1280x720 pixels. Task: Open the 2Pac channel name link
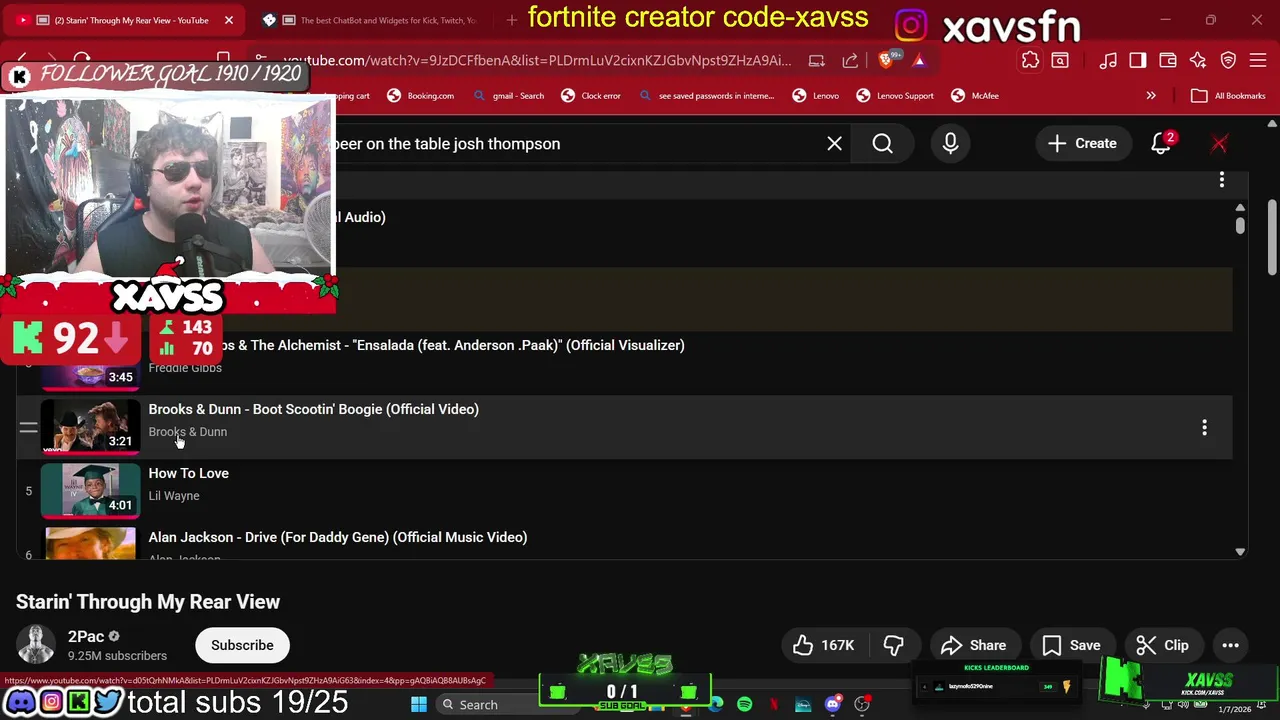coord(86,636)
